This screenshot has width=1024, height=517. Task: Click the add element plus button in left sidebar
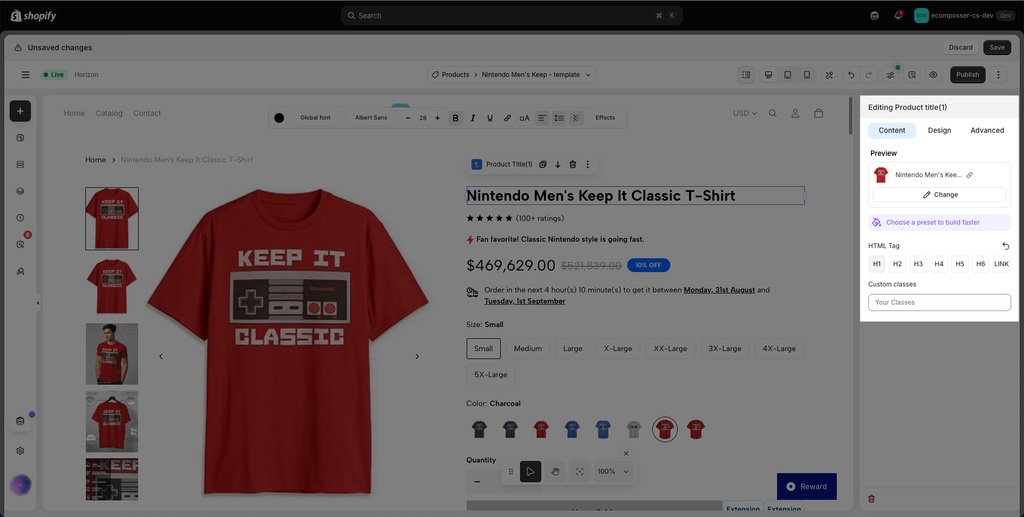click(x=20, y=111)
